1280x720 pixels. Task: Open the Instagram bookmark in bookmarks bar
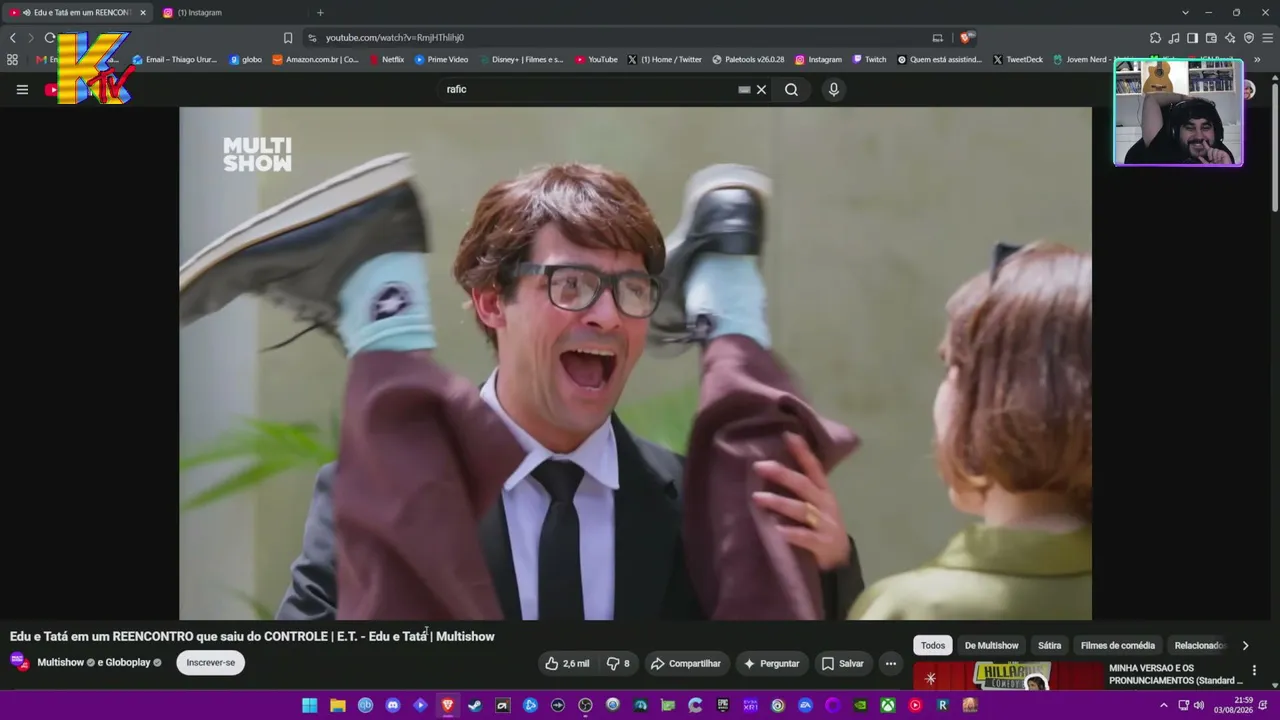(x=818, y=59)
